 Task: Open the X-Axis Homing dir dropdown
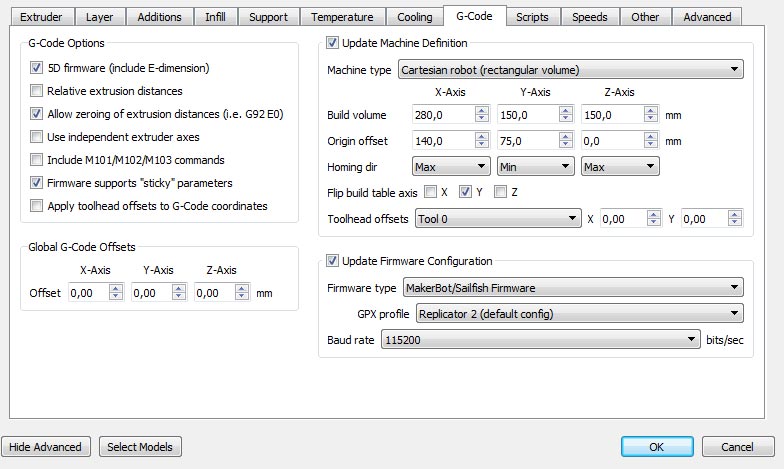(450, 166)
